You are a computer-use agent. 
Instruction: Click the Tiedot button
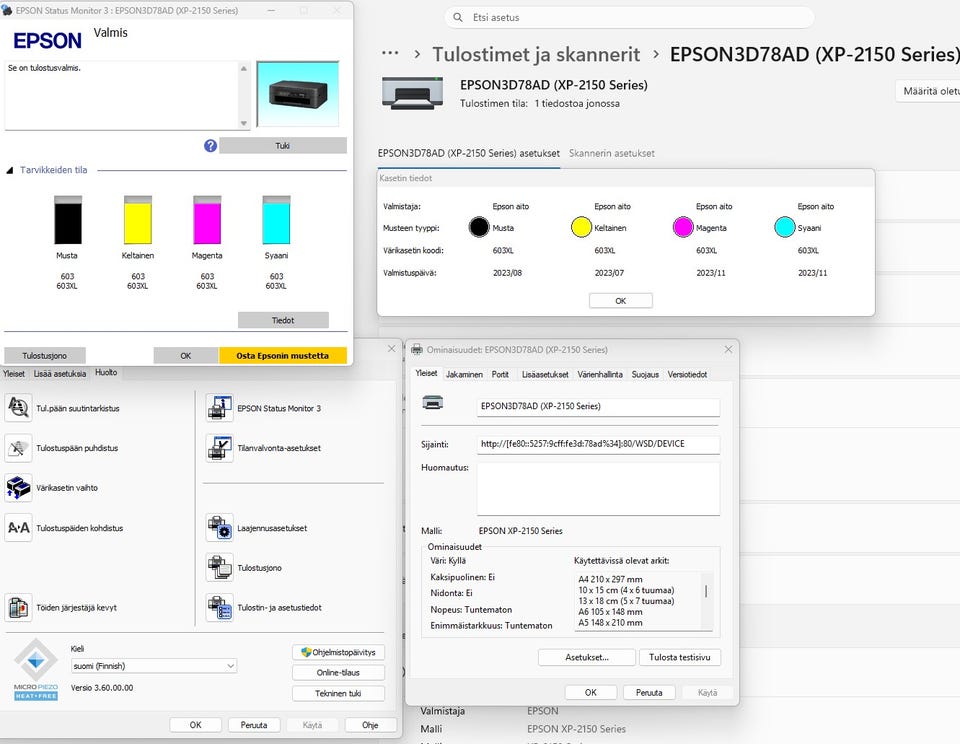(x=283, y=320)
